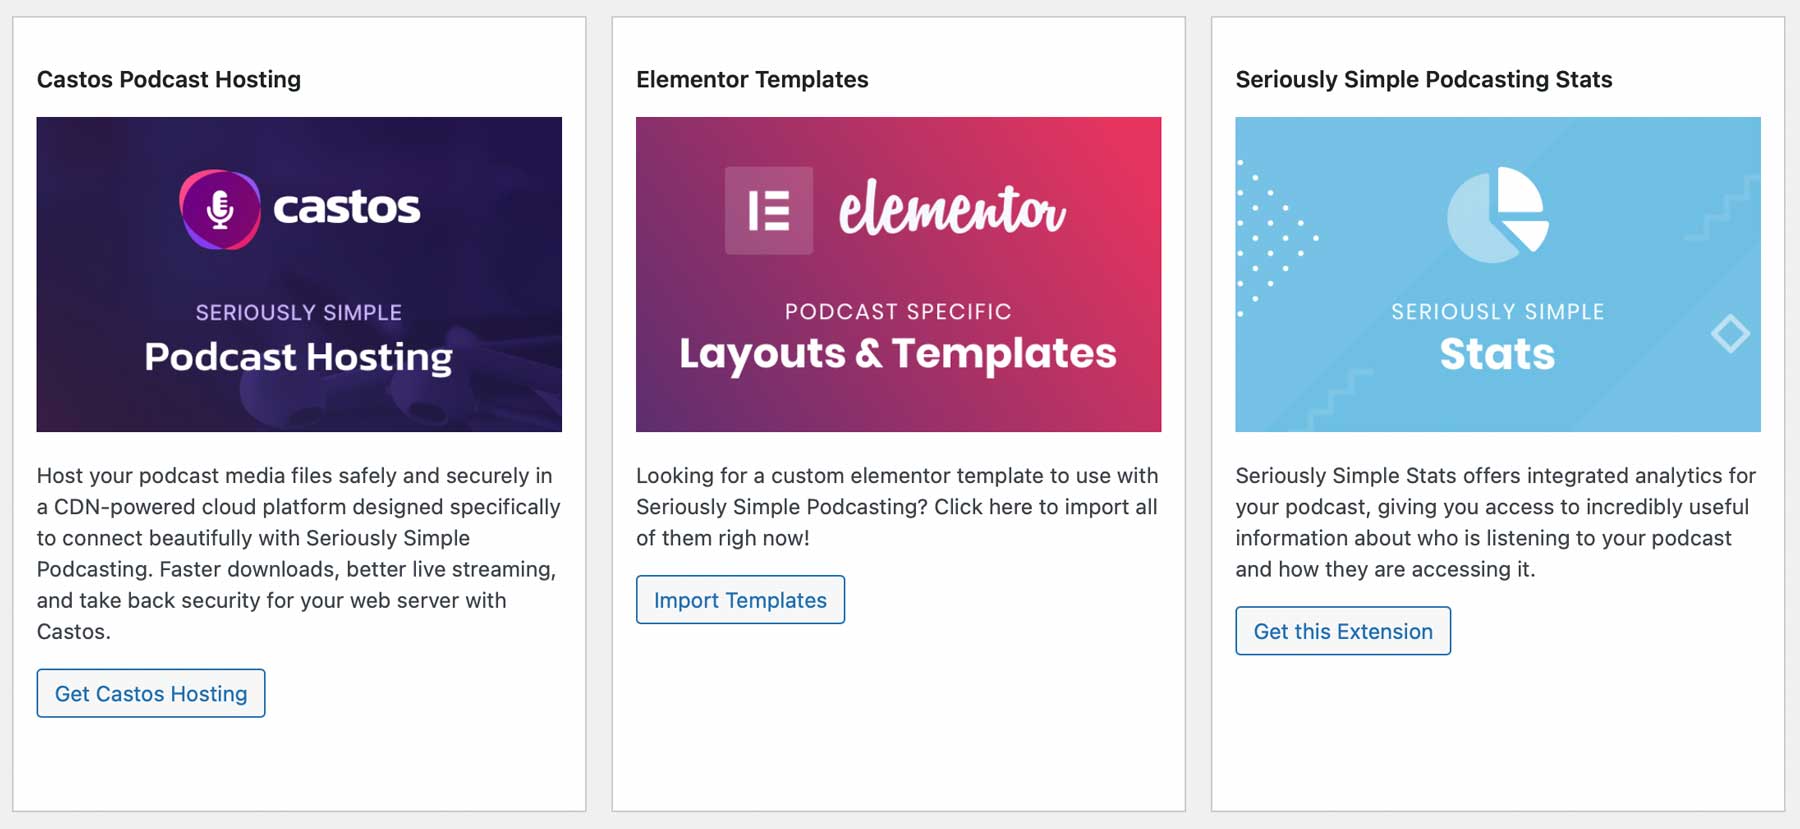This screenshot has width=1800, height=829.
Task: Click the Get Castos Hosting button
Action: click(x=151, y=693)
